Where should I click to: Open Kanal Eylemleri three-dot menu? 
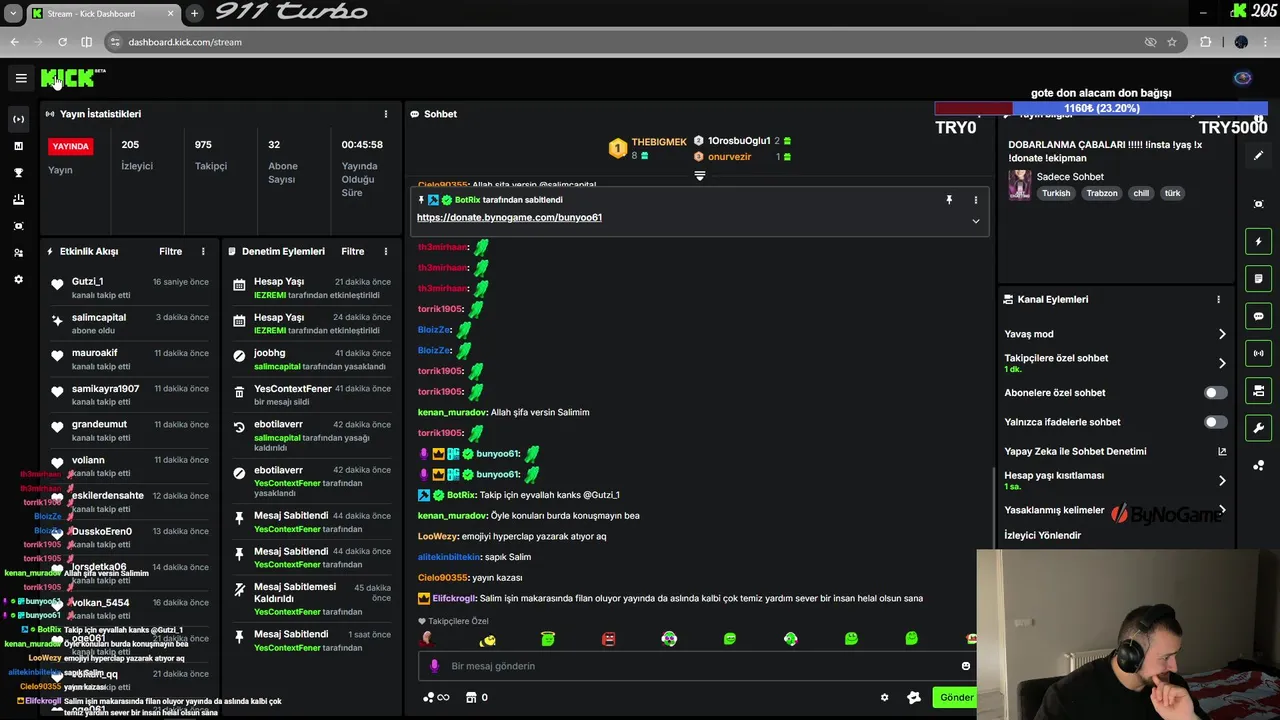1218,299
